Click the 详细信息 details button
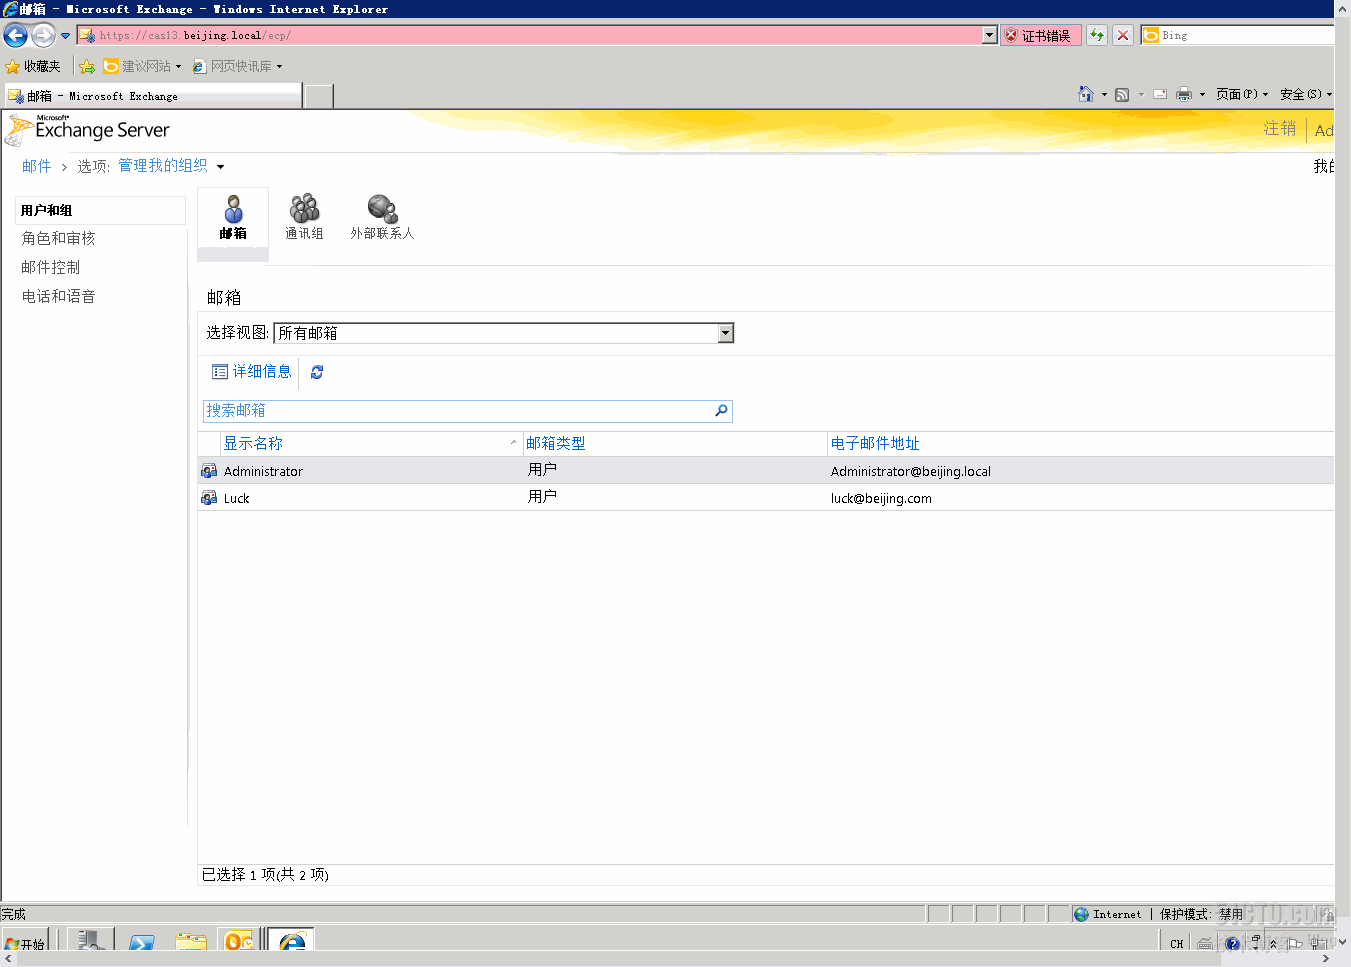Viewport: 1351px width, 967px height. tap(252, 372)
